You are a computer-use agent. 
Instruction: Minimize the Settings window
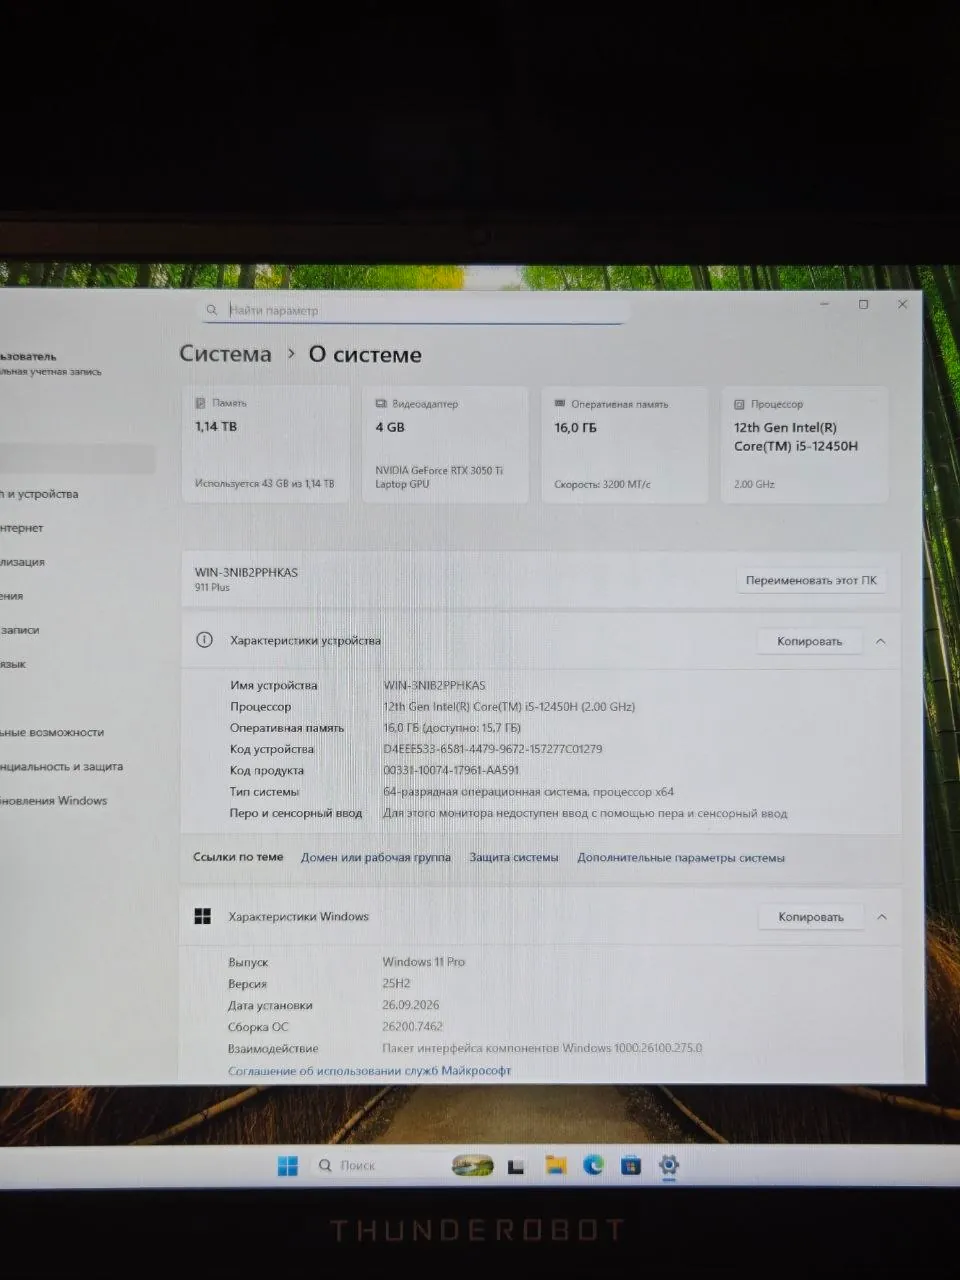(825, 304)
